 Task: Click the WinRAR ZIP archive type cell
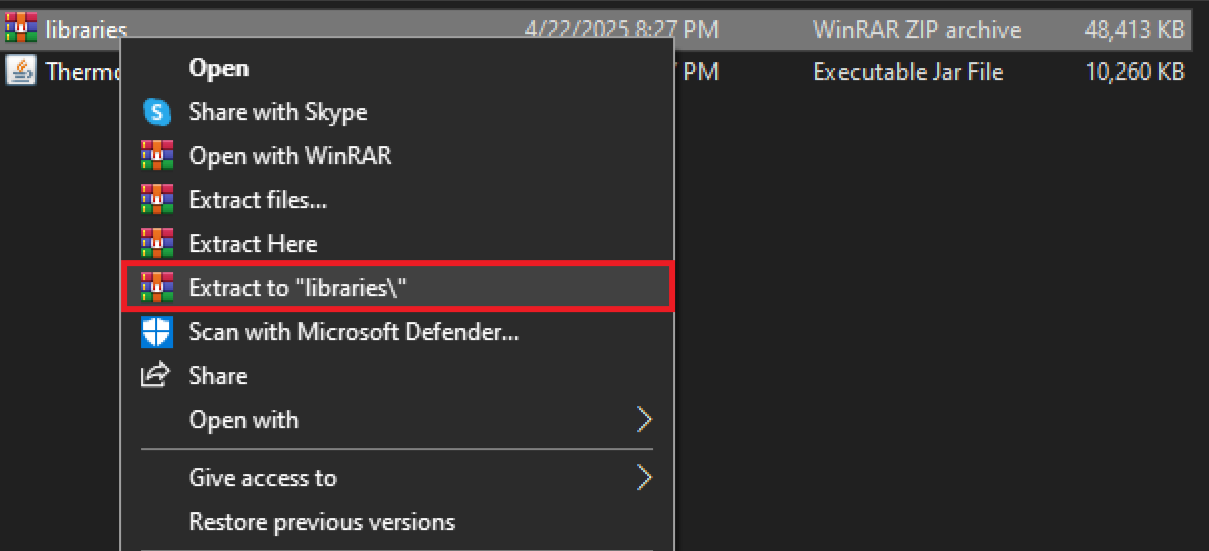point(917,30)
